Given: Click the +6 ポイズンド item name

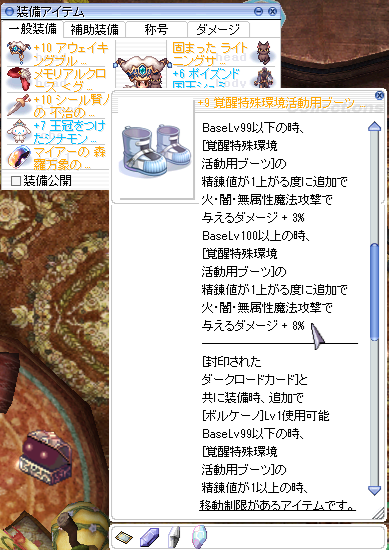Looking at the screenshot, I should [x=207, y=79].
